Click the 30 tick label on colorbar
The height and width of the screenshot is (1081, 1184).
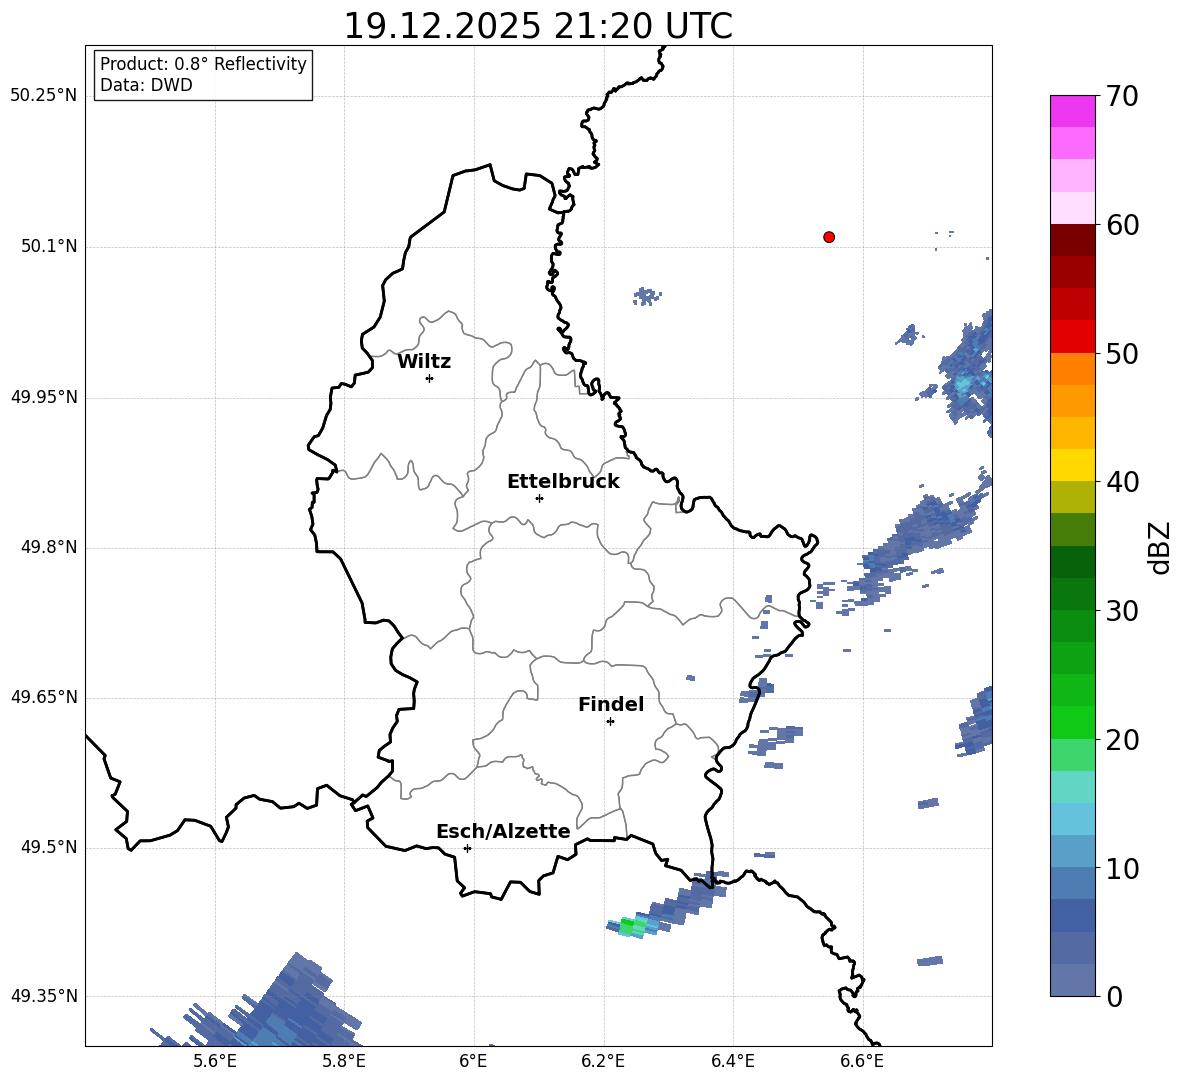(1122, 611)
